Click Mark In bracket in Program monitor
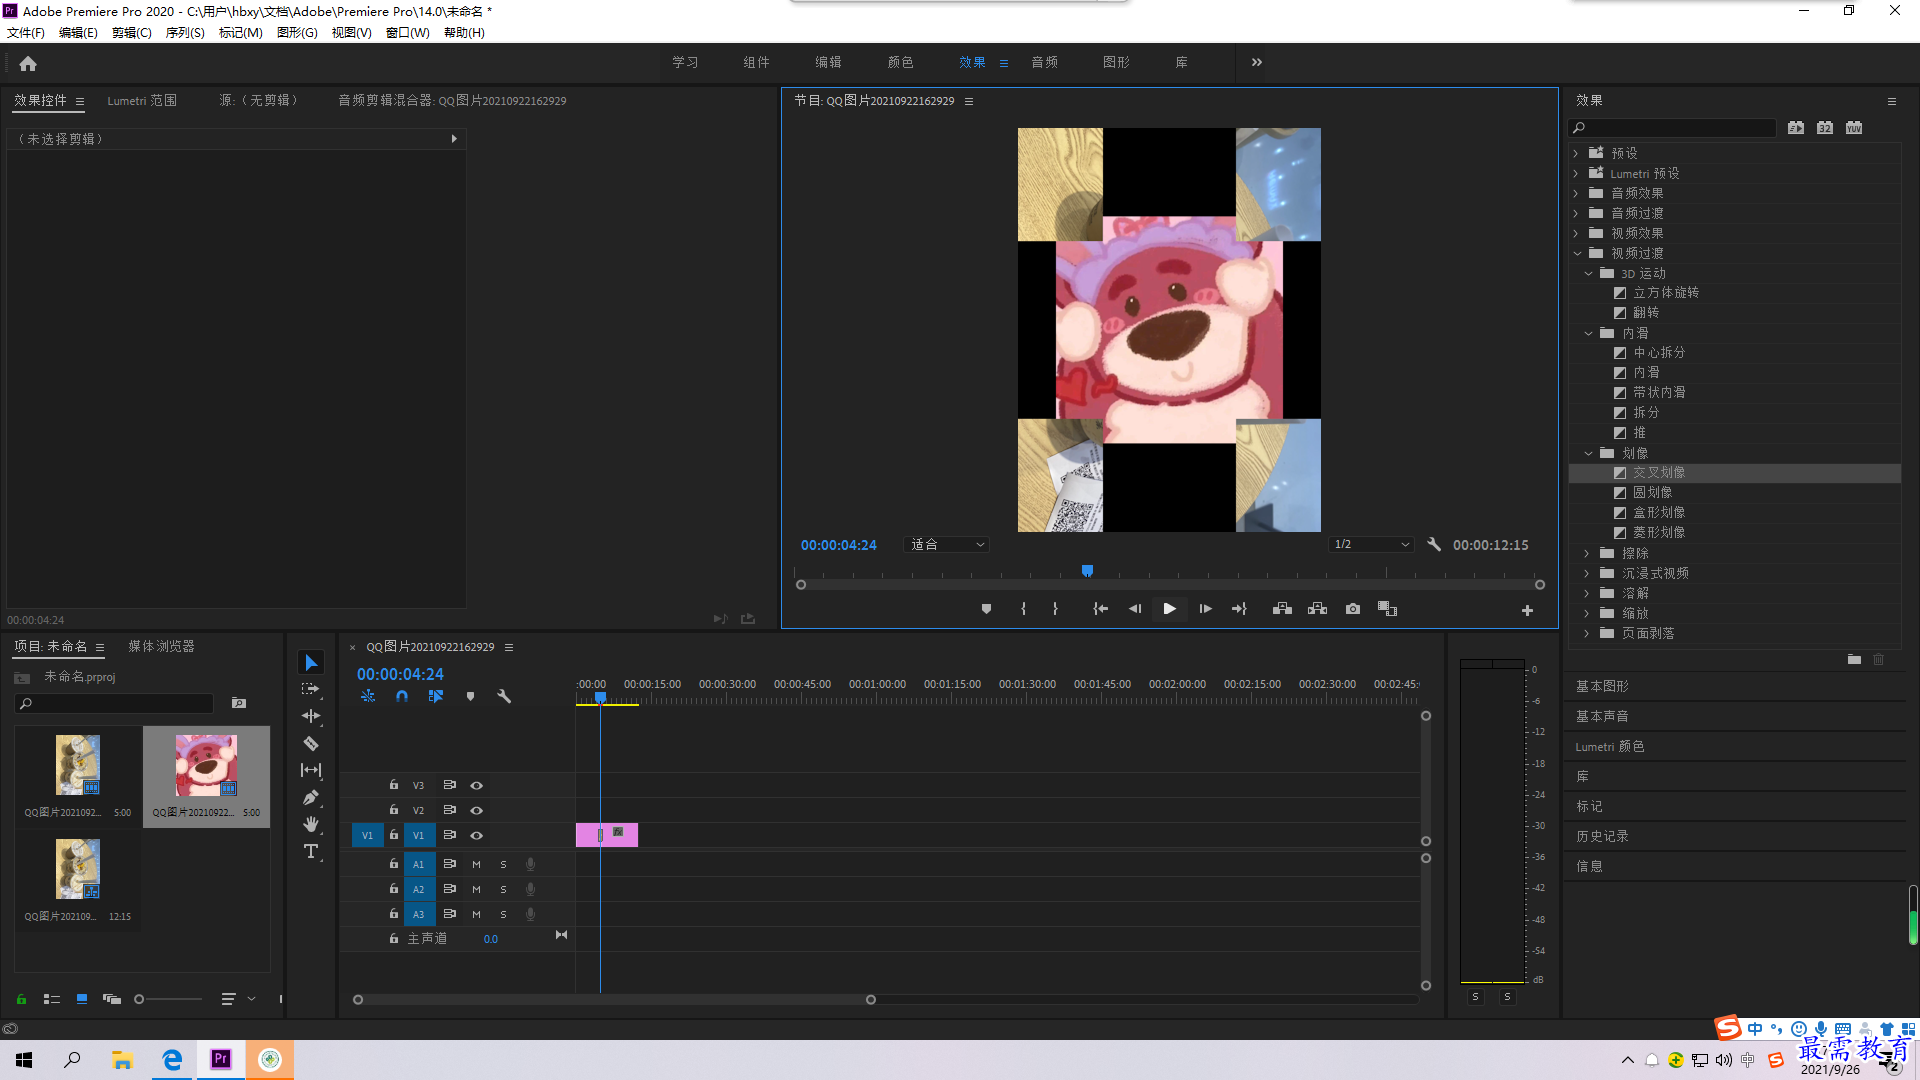 (x=1023, y=609)
